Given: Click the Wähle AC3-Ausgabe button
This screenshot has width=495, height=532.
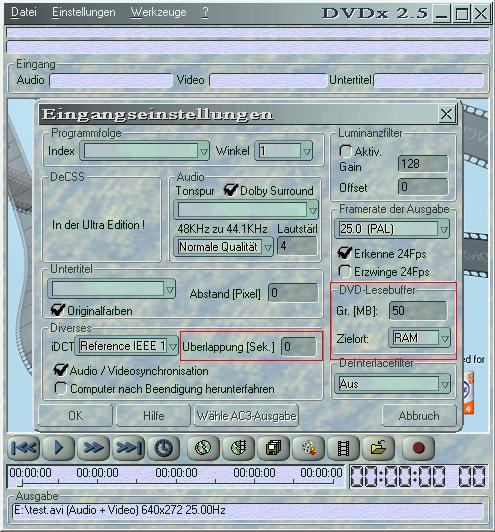Looking at the screenshot, I should 246,416.
